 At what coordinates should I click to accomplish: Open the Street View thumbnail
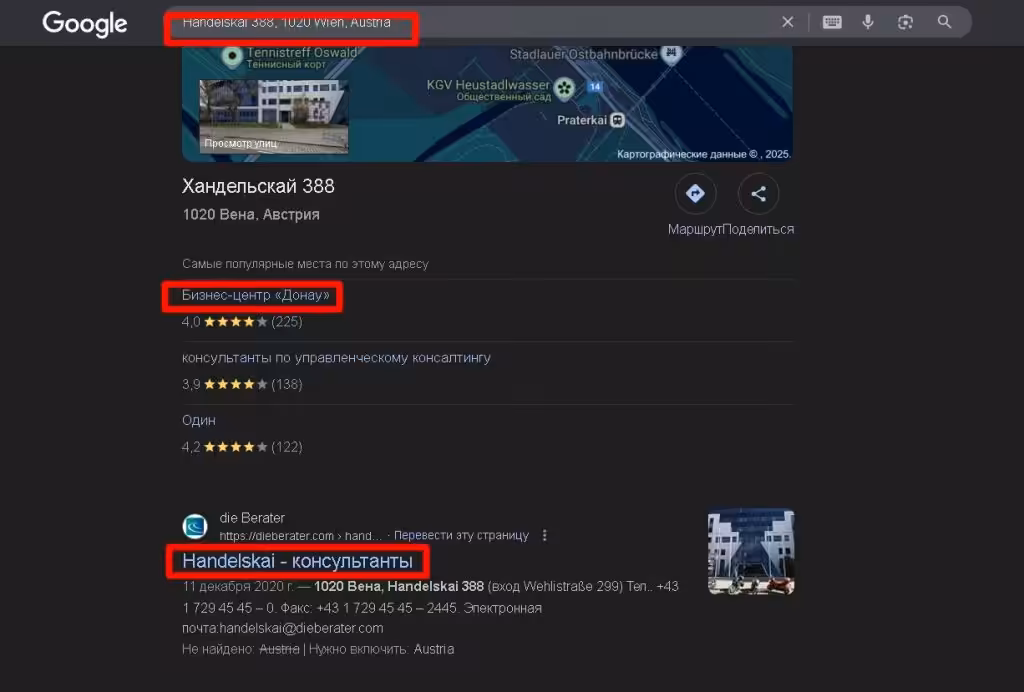point(274,116)
